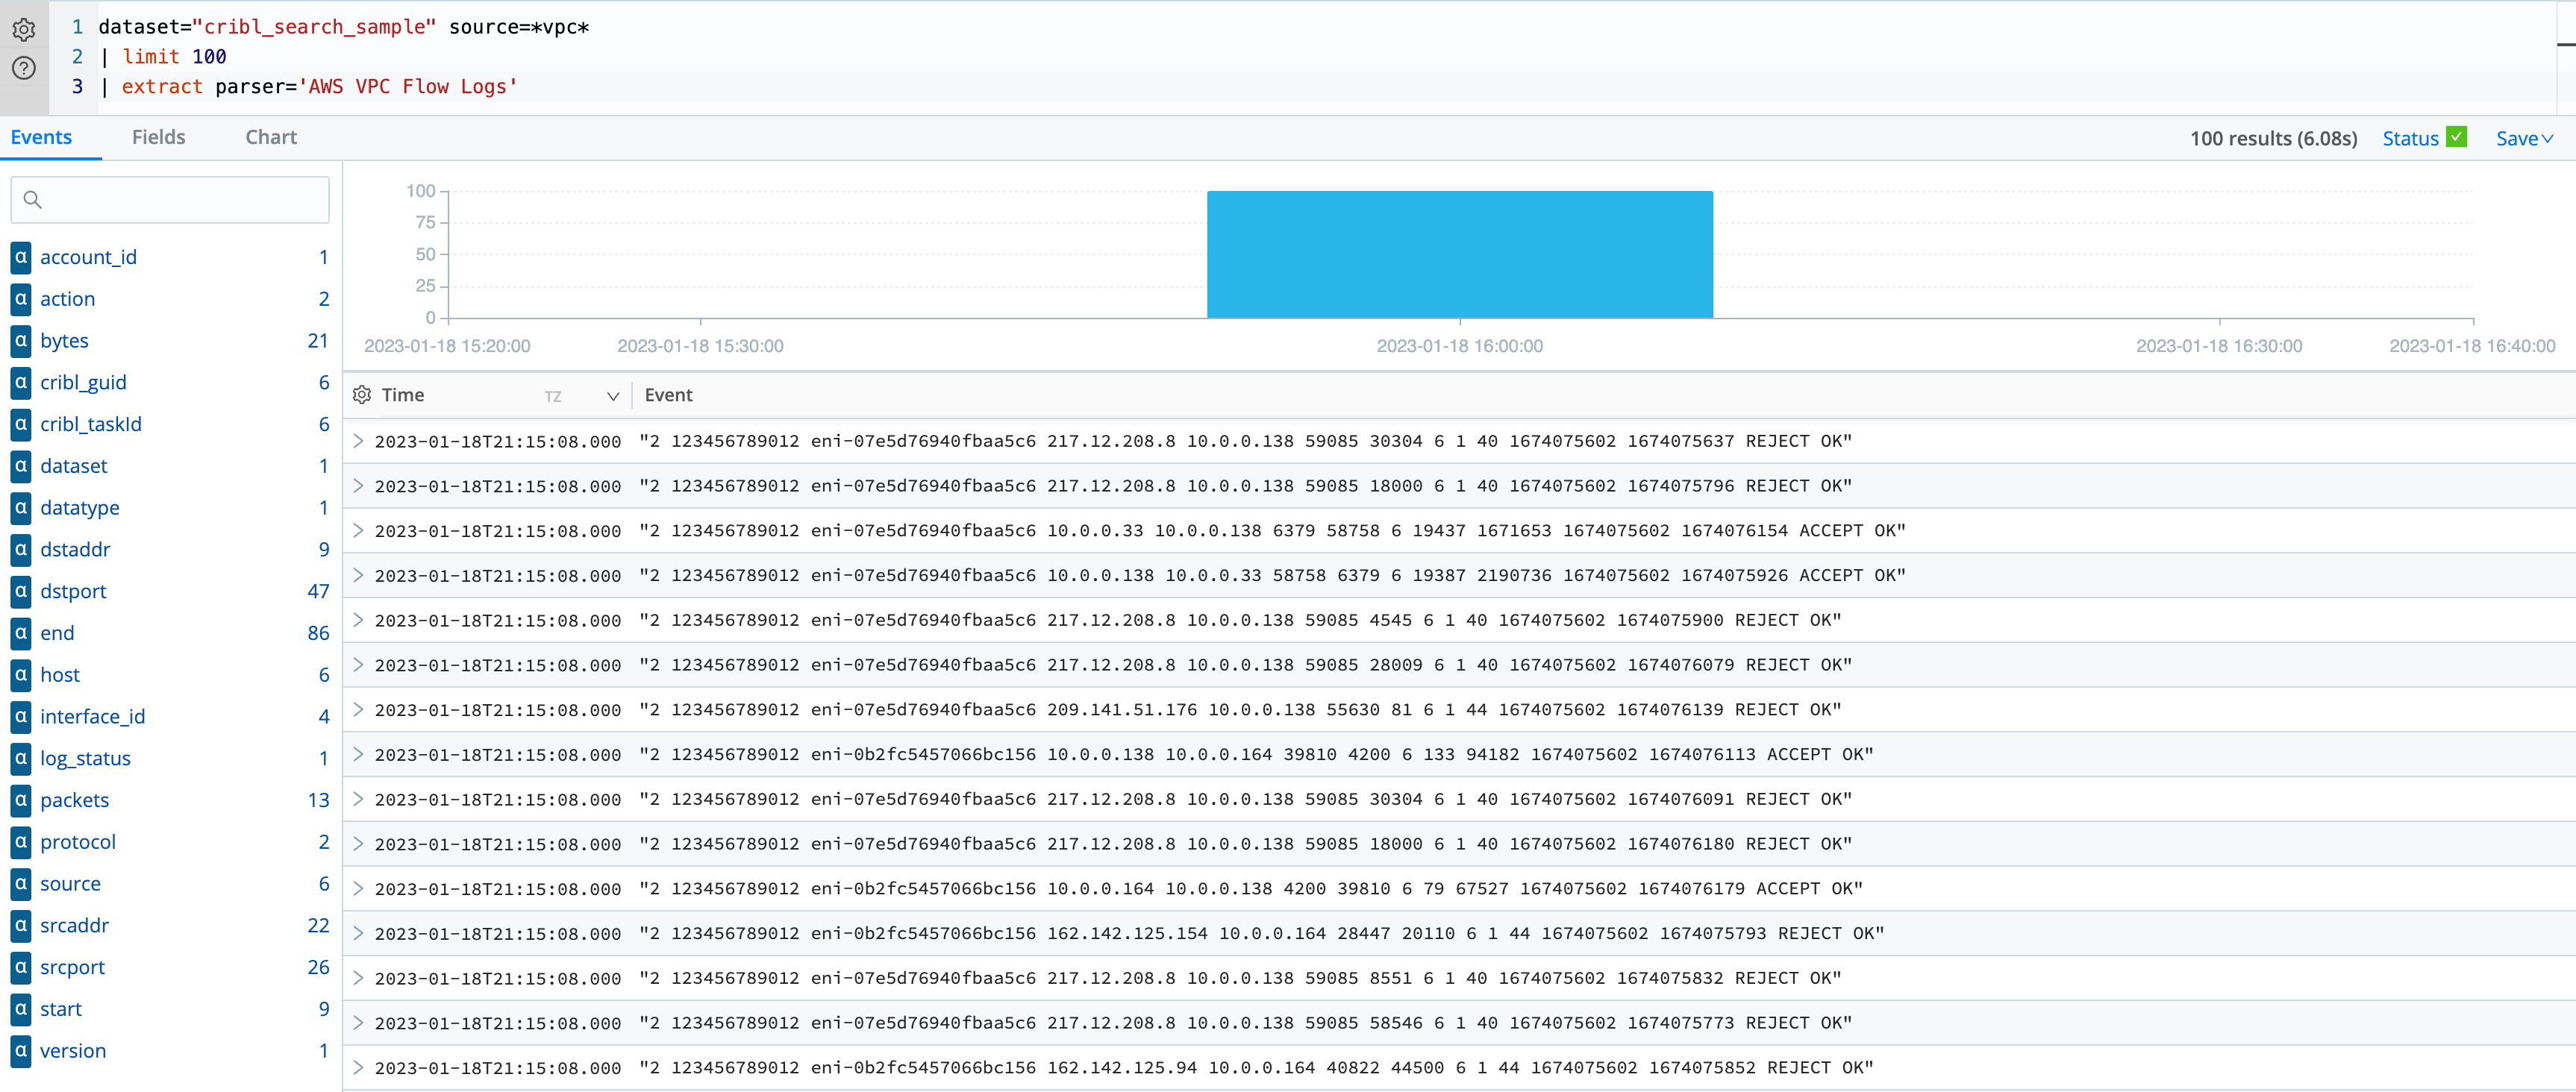Click the 'a' type icon beside version
Screen dimensions: 2576x1092
point(20,1050)
